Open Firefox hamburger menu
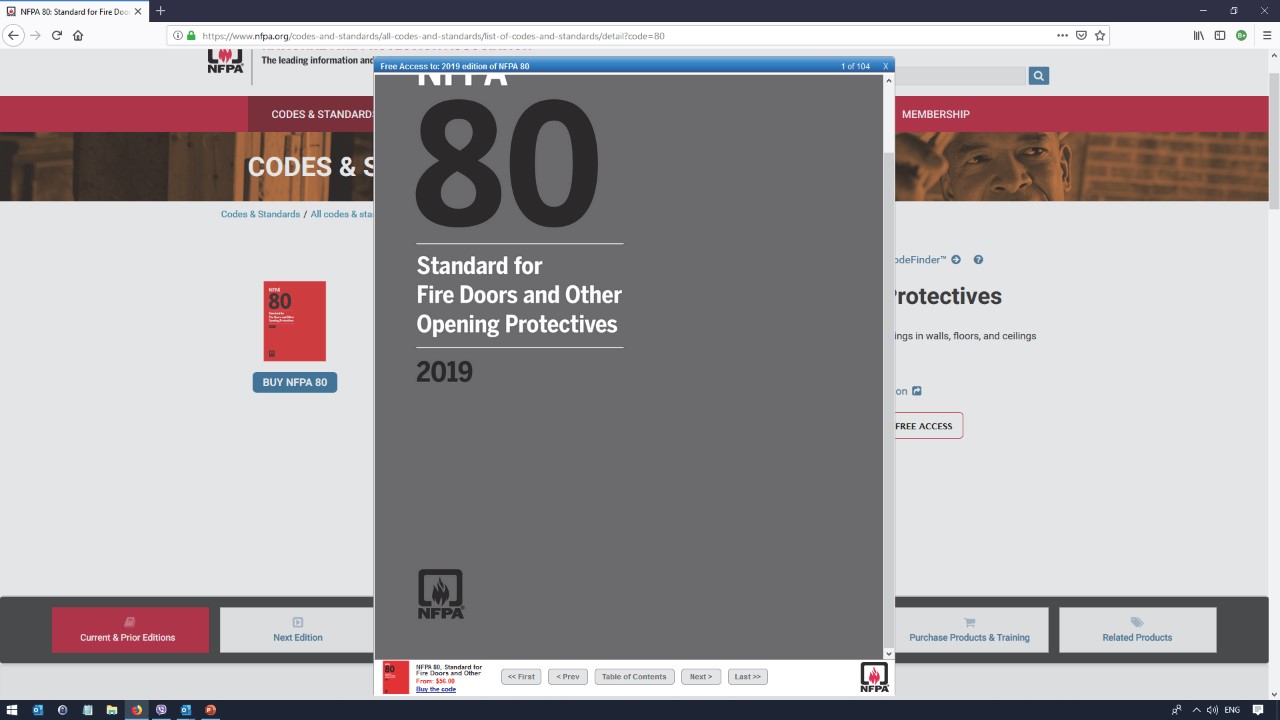 pyautogui.click(x=1267, y=35)
